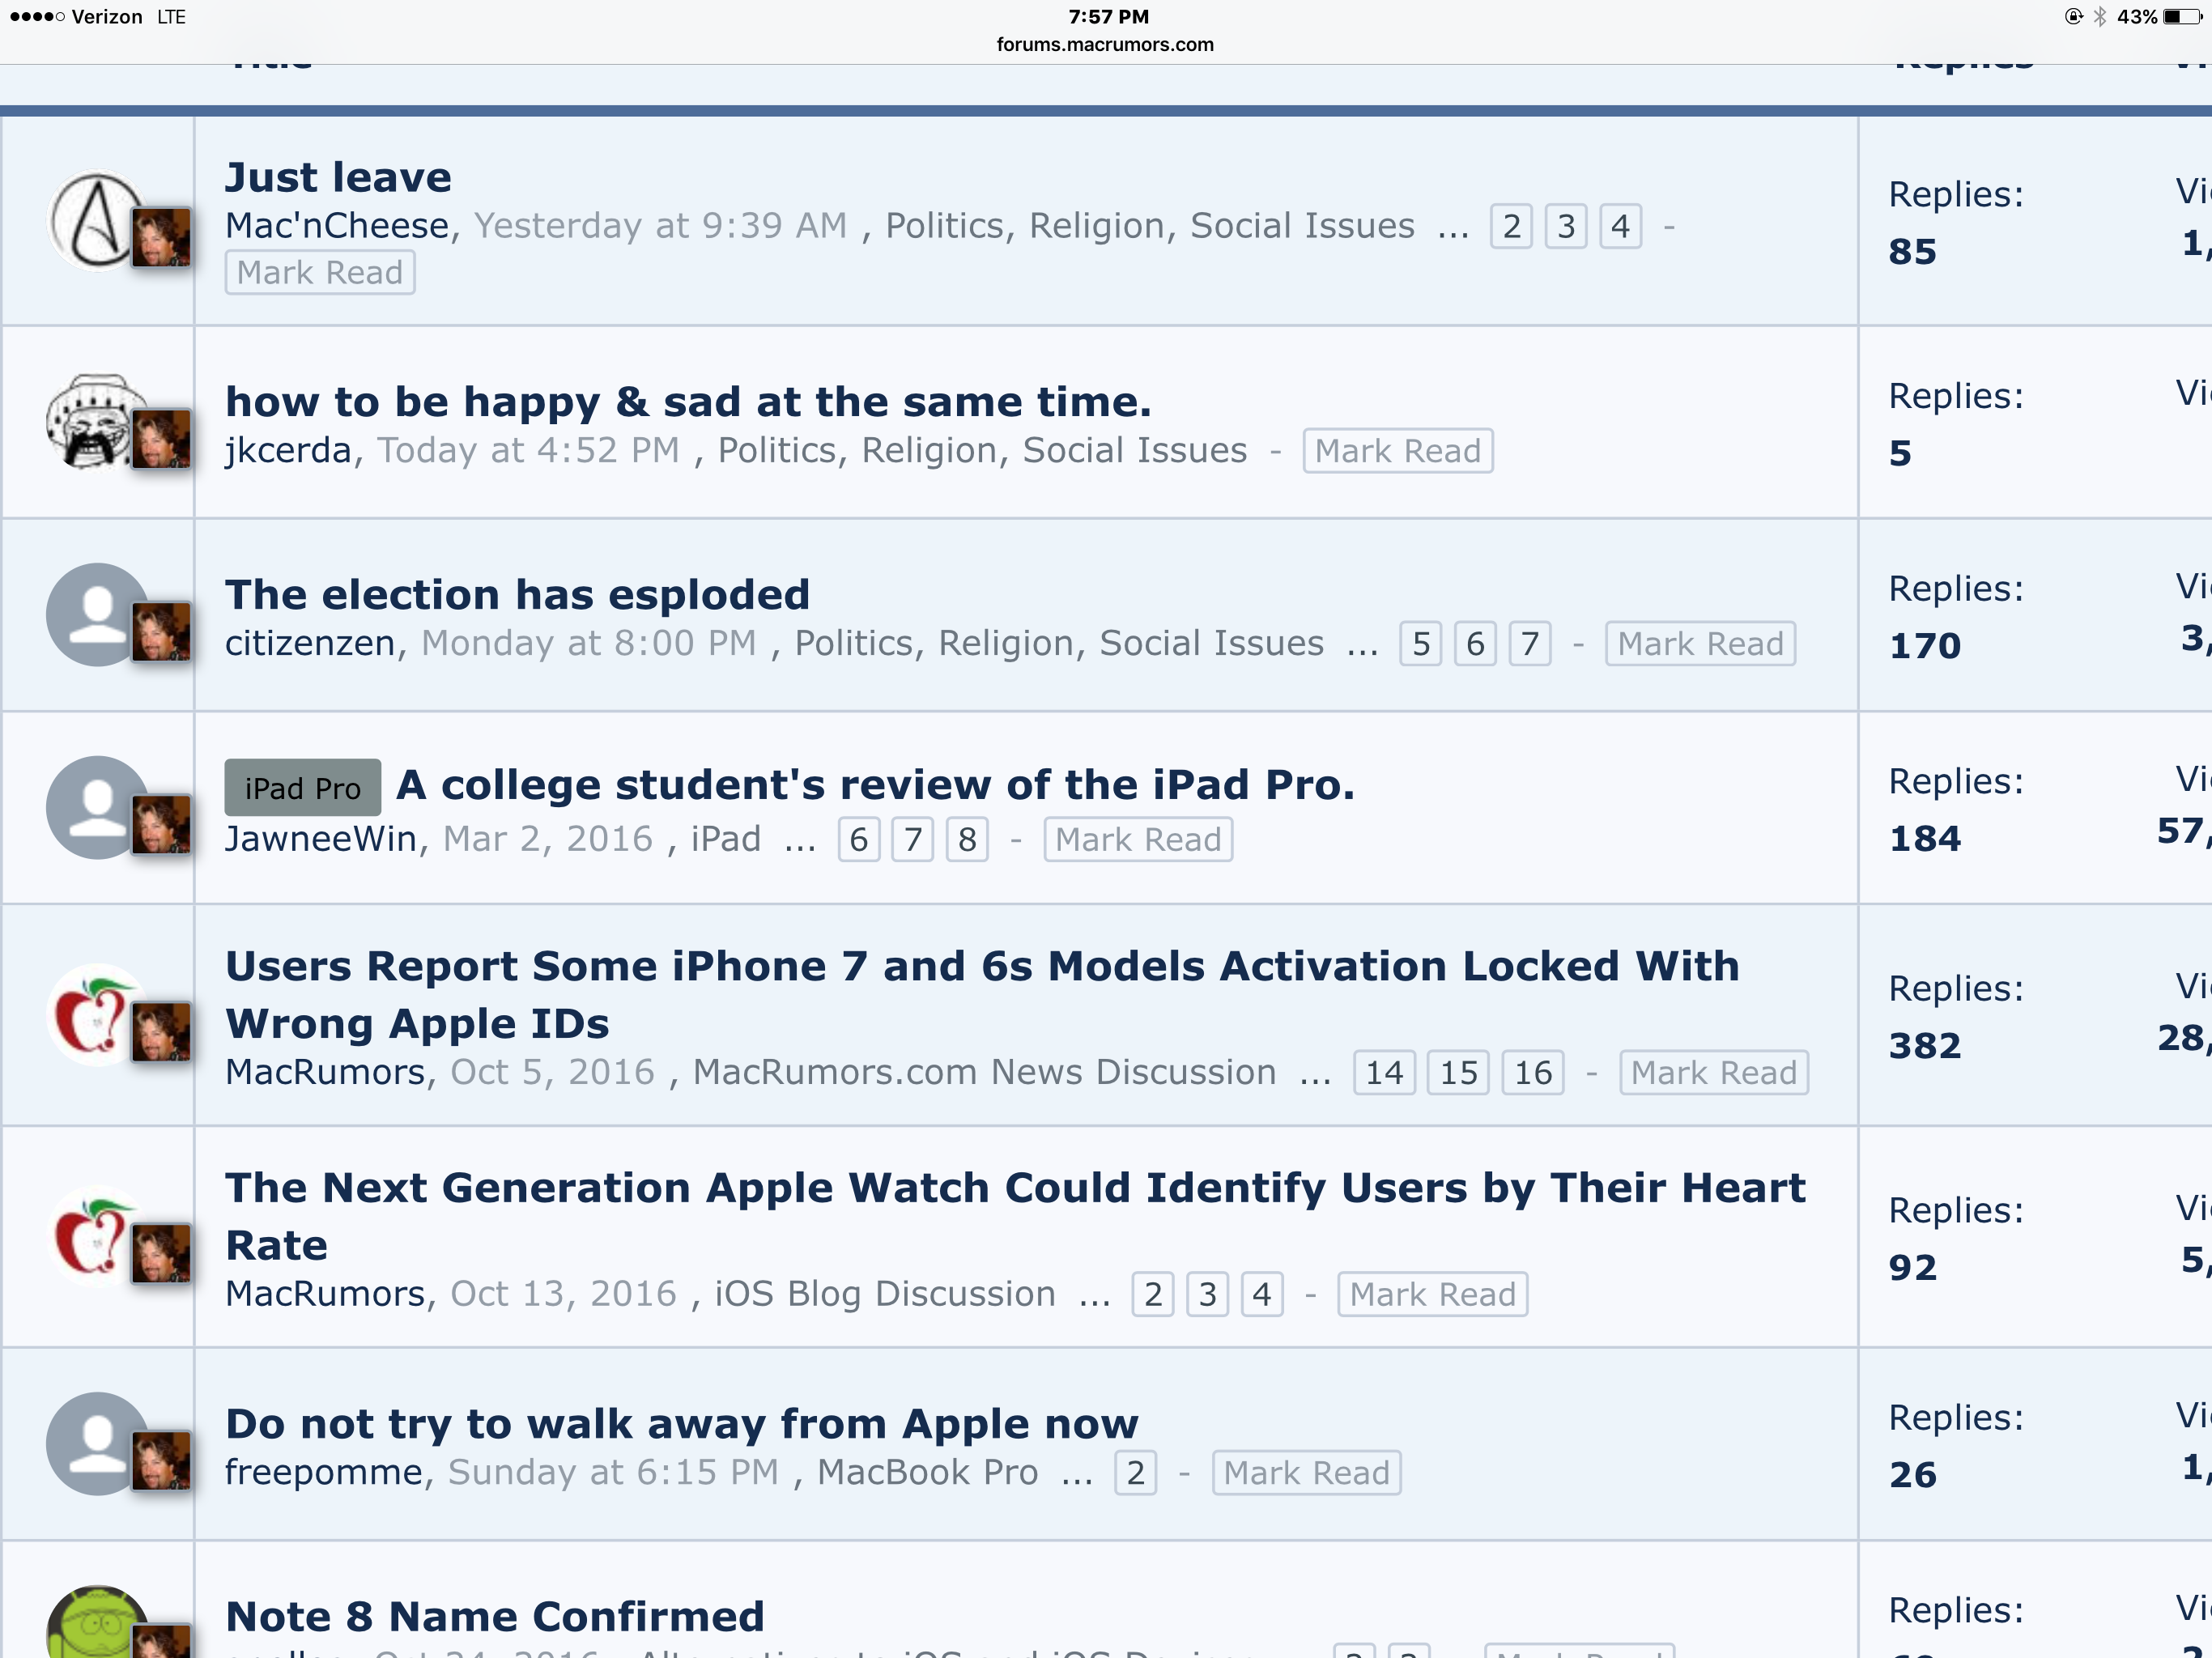Tap the '170' replies count
The width and height of the screenshot is (2212, 1658).
point(1925,646)
